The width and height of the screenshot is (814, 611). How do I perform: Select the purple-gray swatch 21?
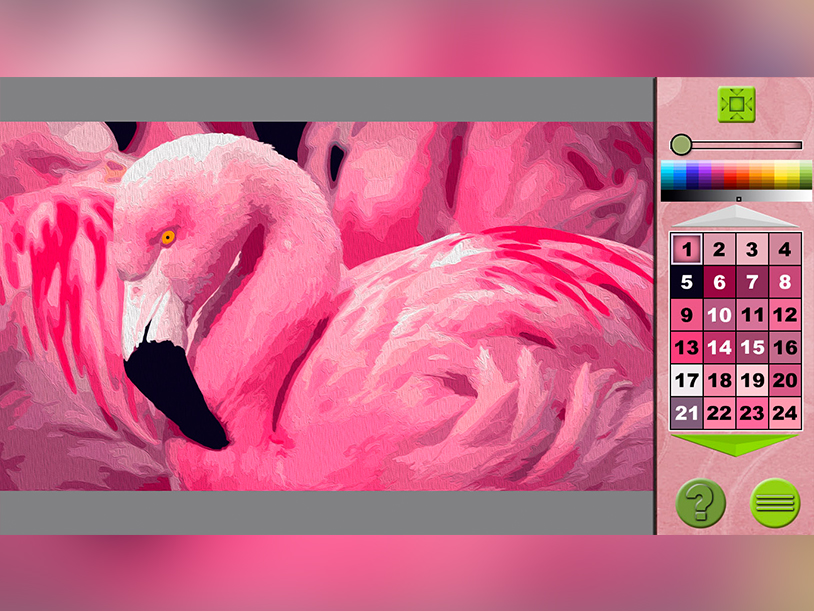coord(686,413)
